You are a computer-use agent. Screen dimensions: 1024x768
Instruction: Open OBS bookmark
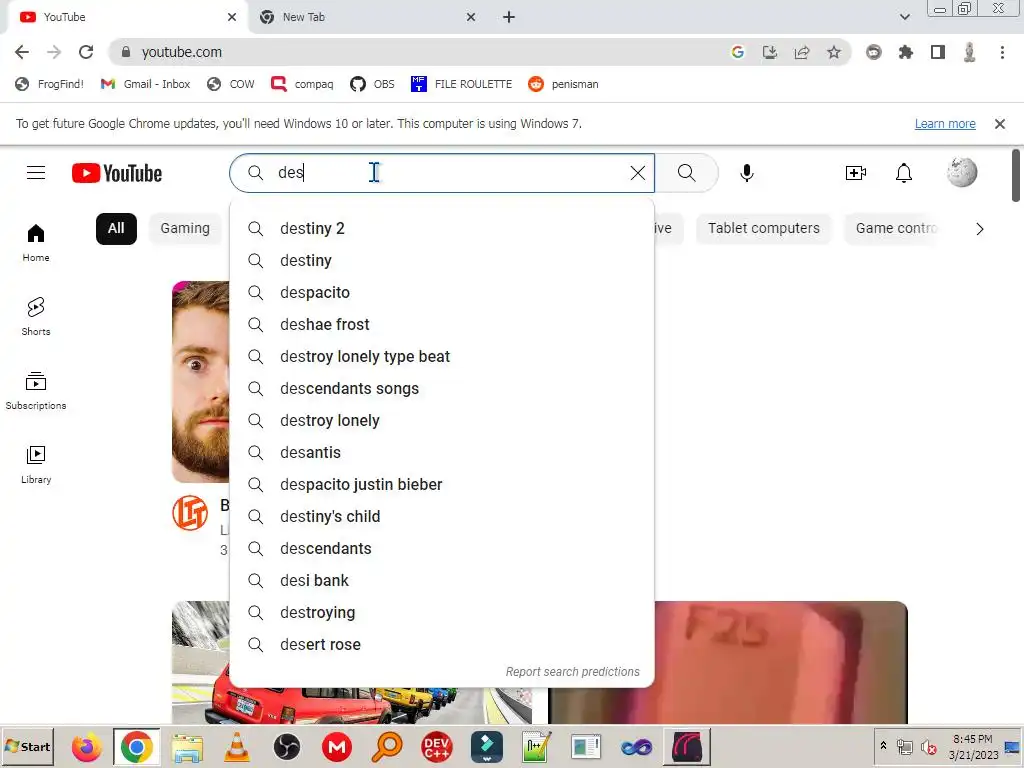pos(372,84)
